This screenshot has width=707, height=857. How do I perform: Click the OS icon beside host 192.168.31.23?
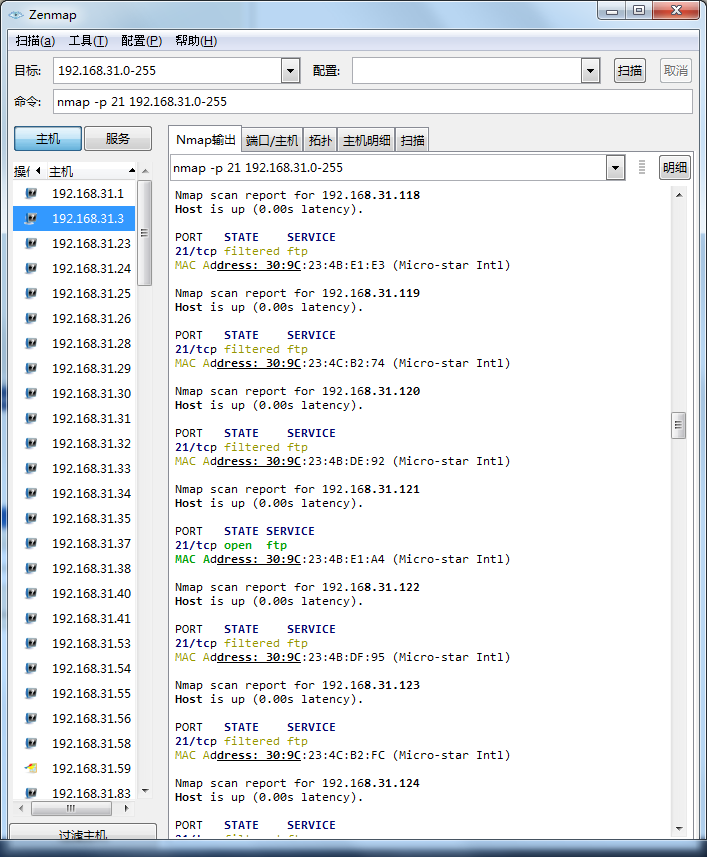[x=32, y=243]
